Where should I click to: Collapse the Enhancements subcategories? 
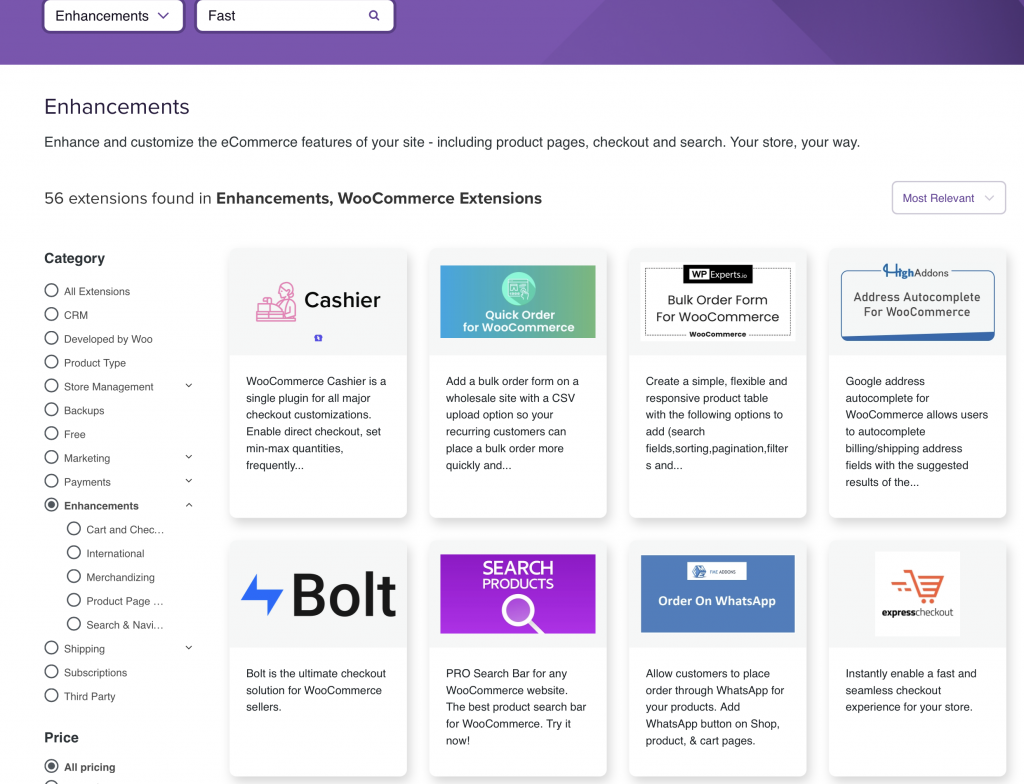tap(189, 505)
